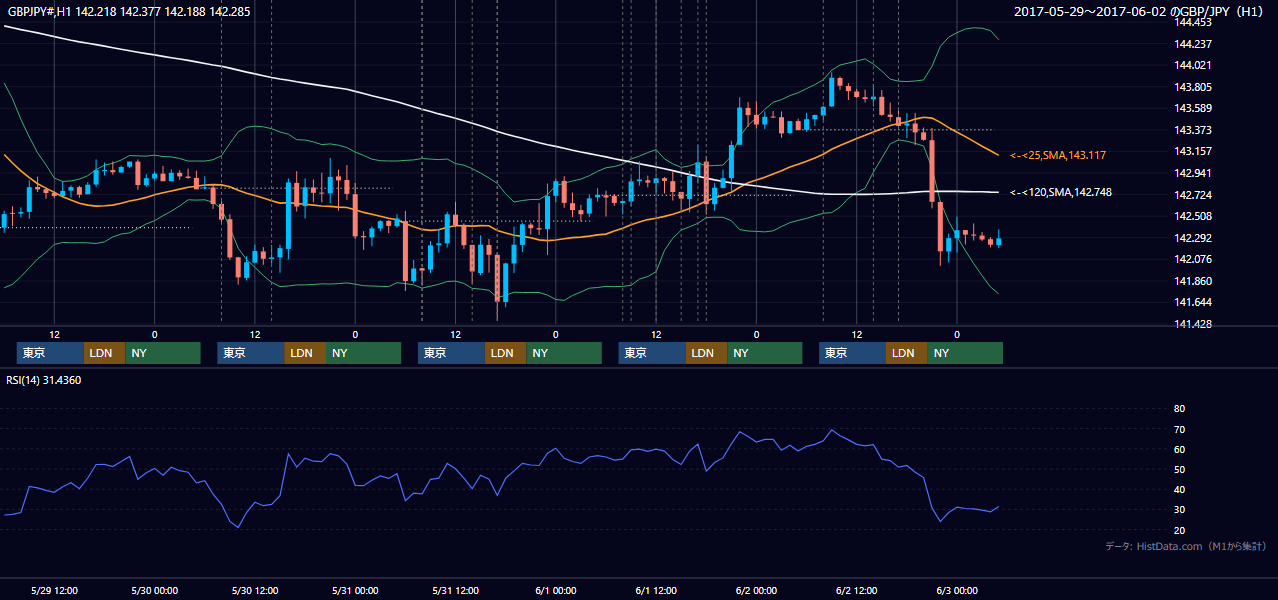Click RSI scale level 50
Screen dimensions: 1278x600
[x=1179, y=469]
